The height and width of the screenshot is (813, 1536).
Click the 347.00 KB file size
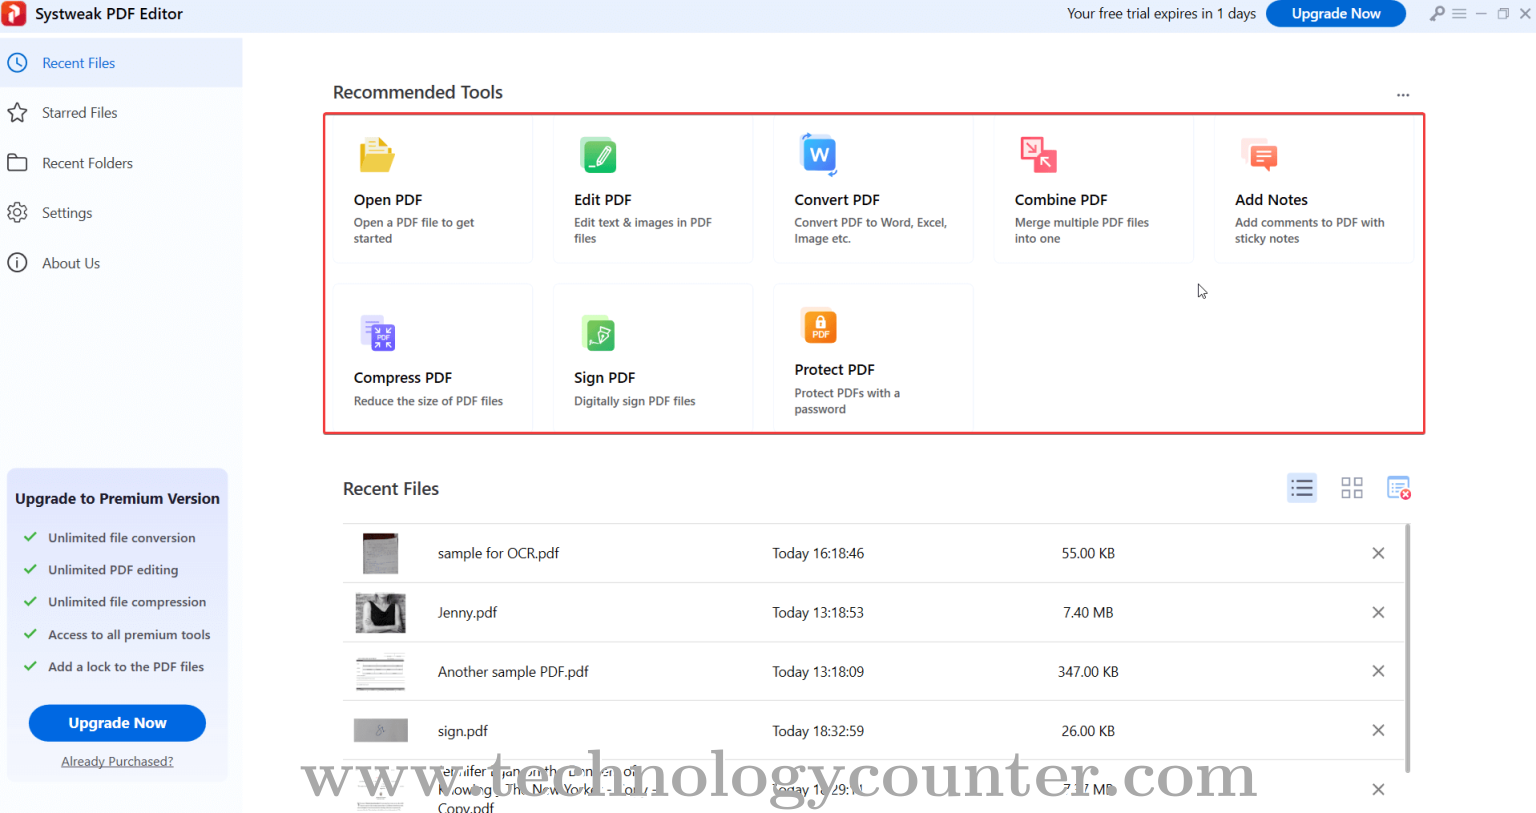click(1088, 672)
